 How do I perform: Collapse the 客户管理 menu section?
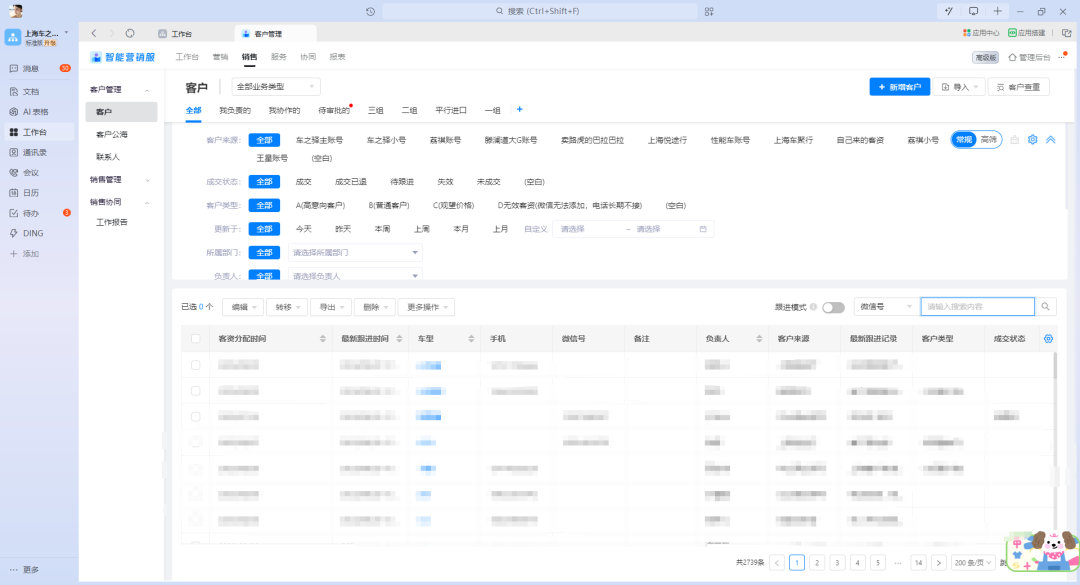point(147,90)
